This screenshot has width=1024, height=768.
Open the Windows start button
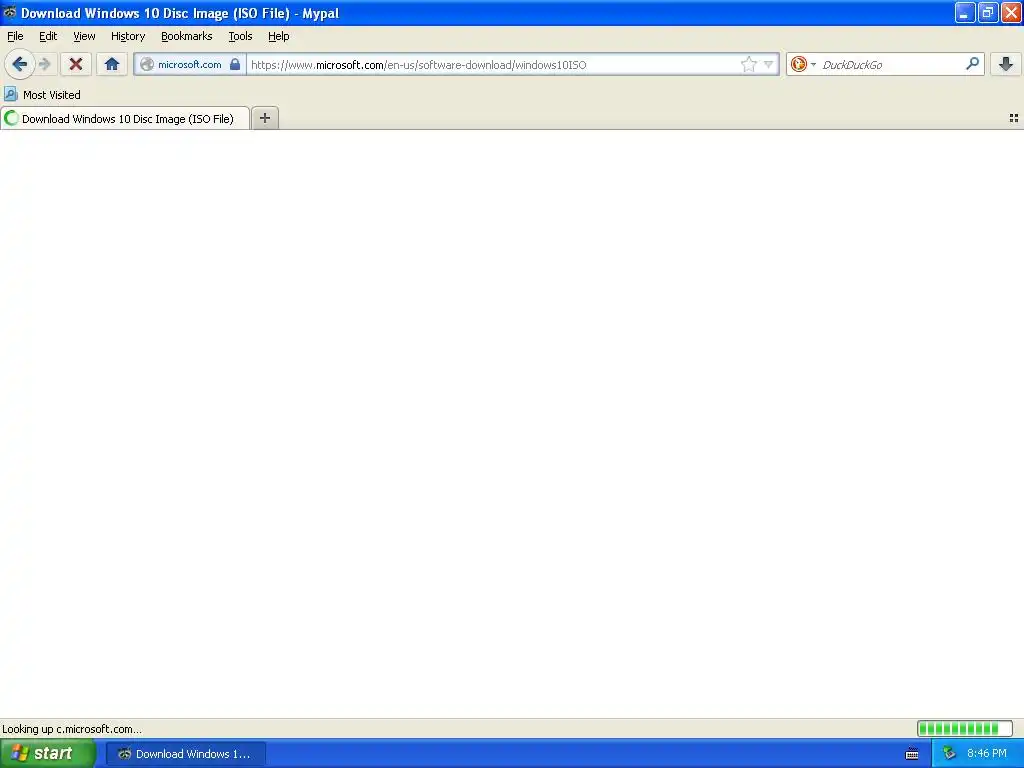click(x=48, y=753)
